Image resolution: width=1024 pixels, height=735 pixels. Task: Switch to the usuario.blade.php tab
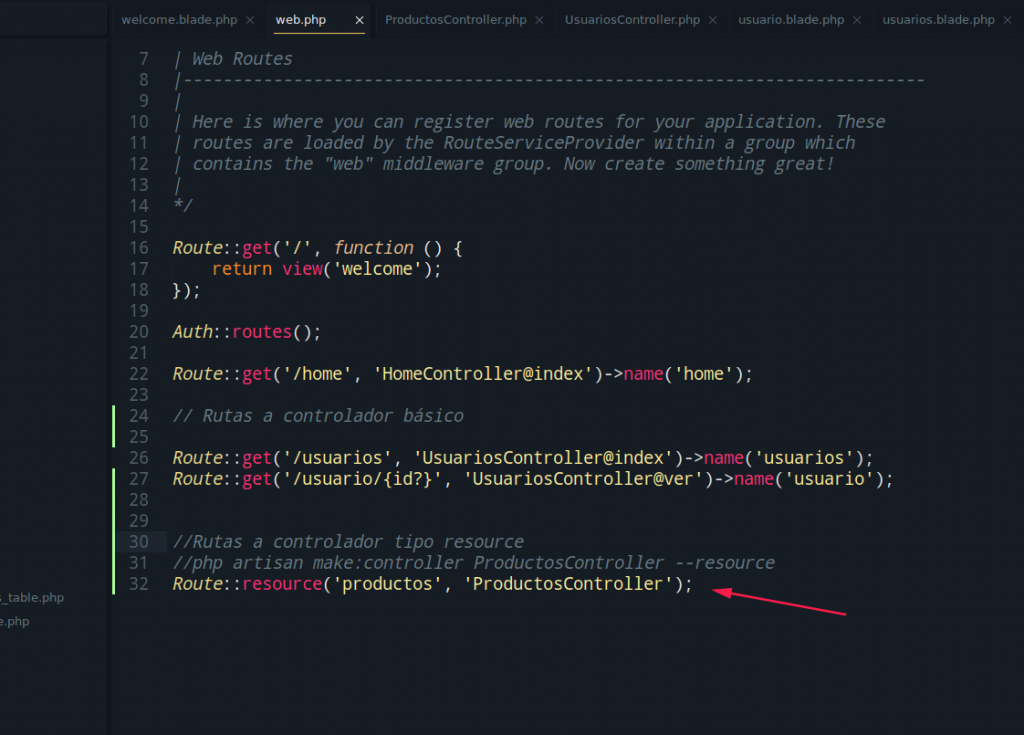791,20
